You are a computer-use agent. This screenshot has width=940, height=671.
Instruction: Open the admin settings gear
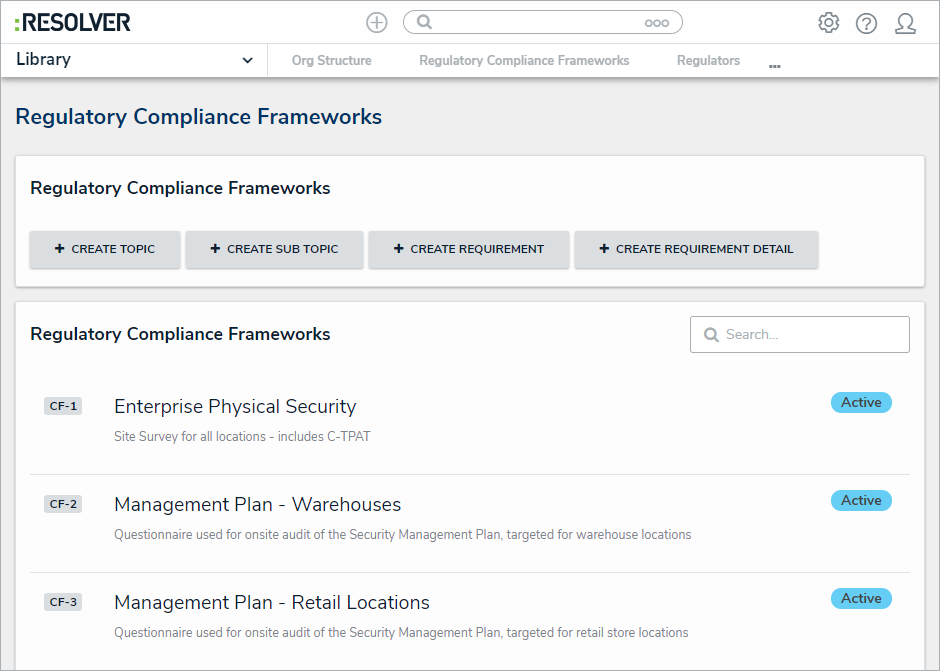(x=828, y=23)
